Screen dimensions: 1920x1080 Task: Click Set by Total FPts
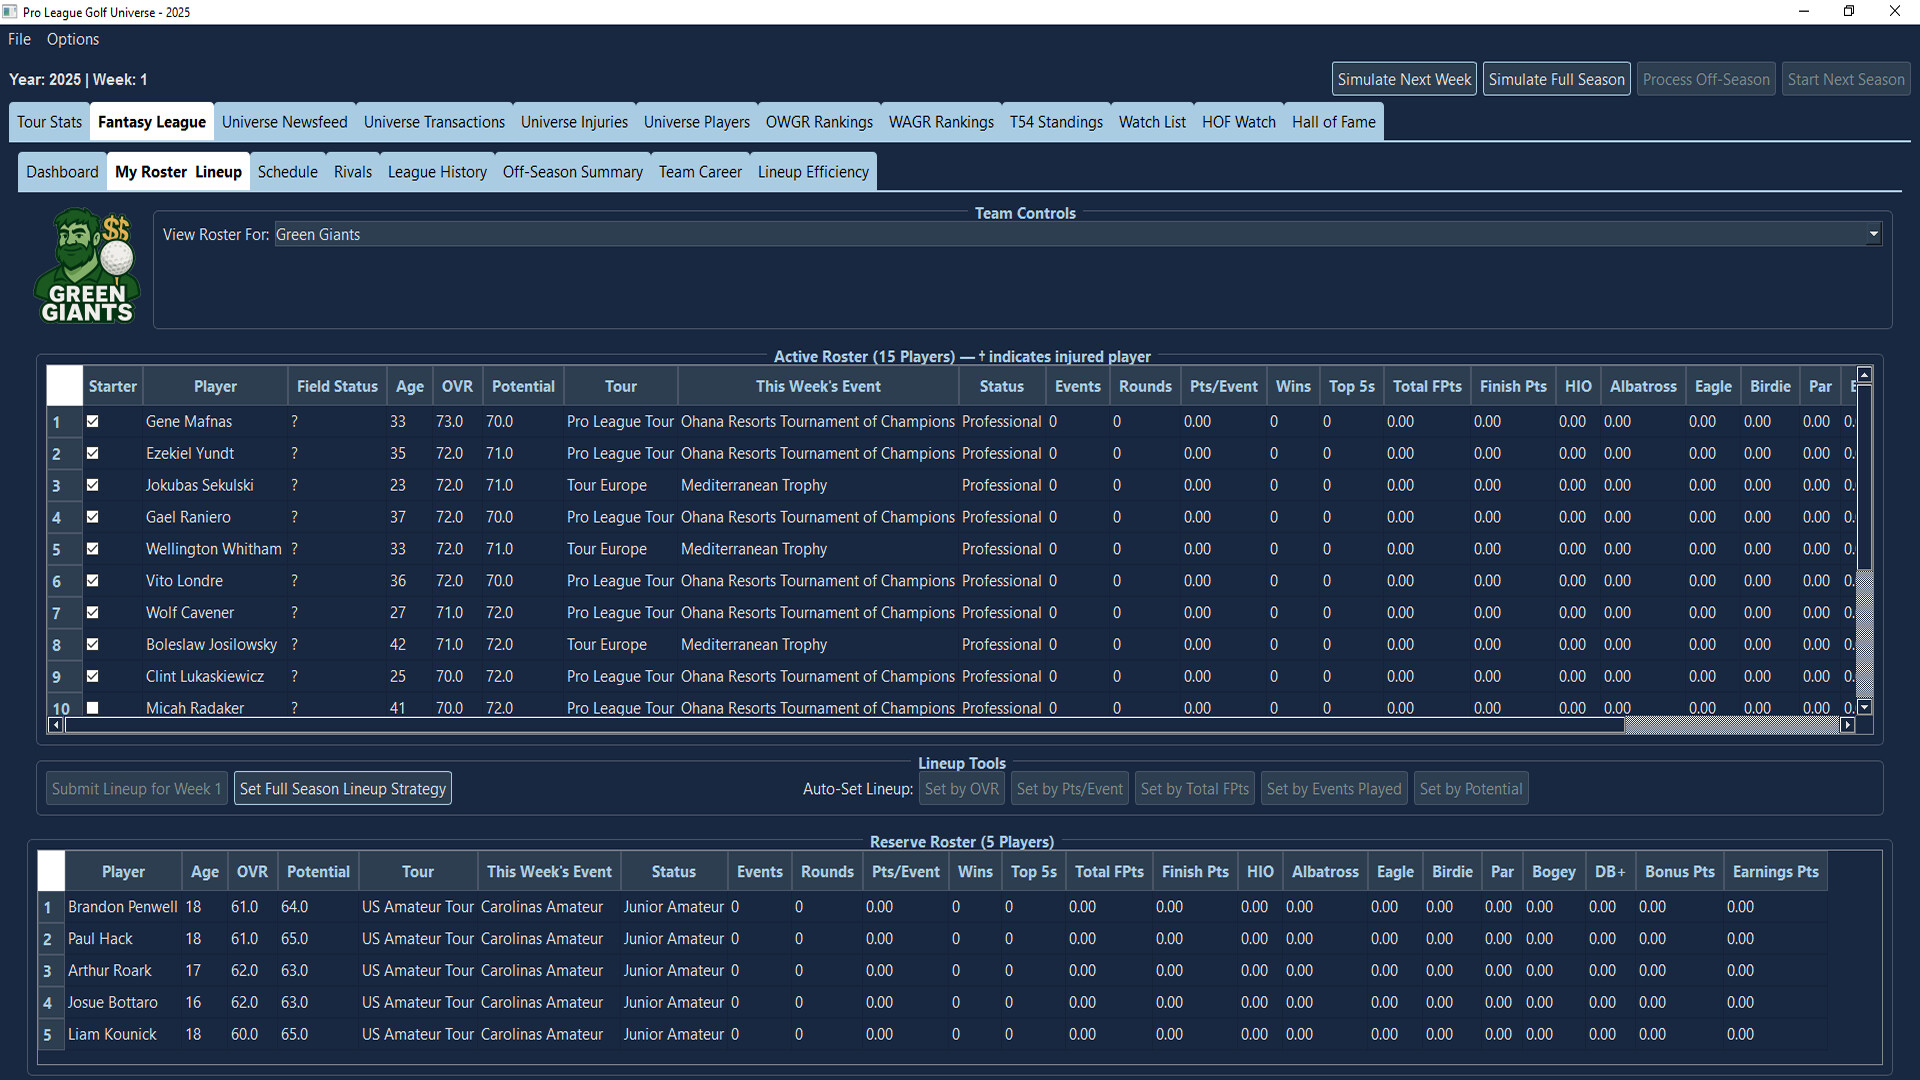(1194, 788)
